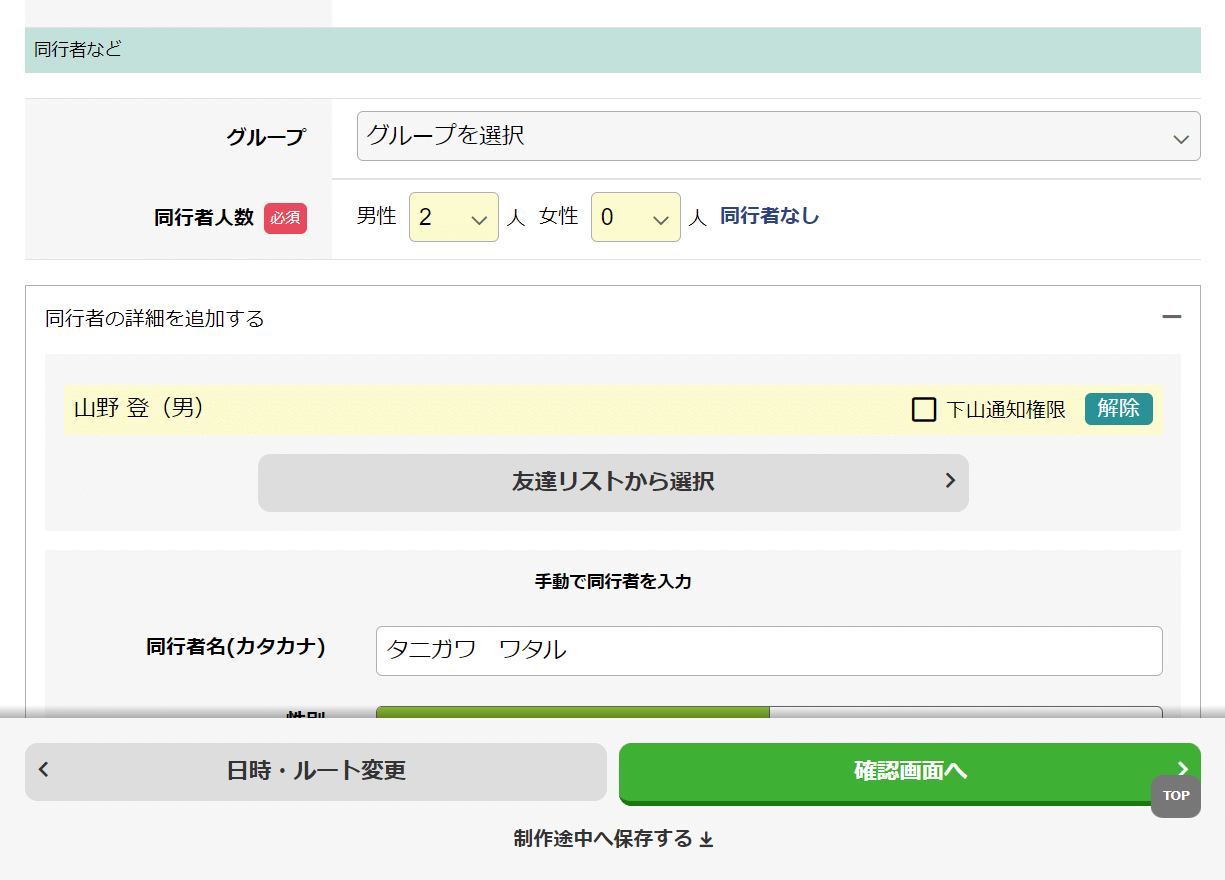Open 友達リストから選択

coord(613,482)
